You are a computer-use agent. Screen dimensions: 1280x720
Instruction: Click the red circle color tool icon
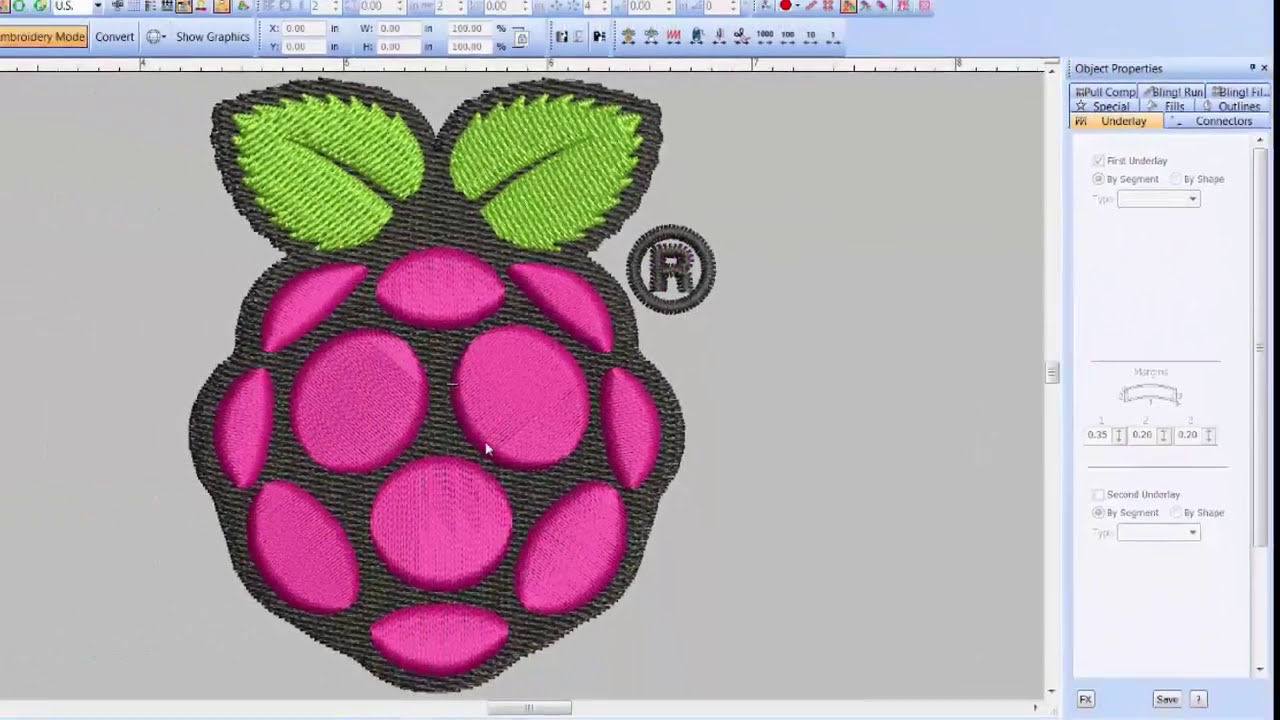785,6
